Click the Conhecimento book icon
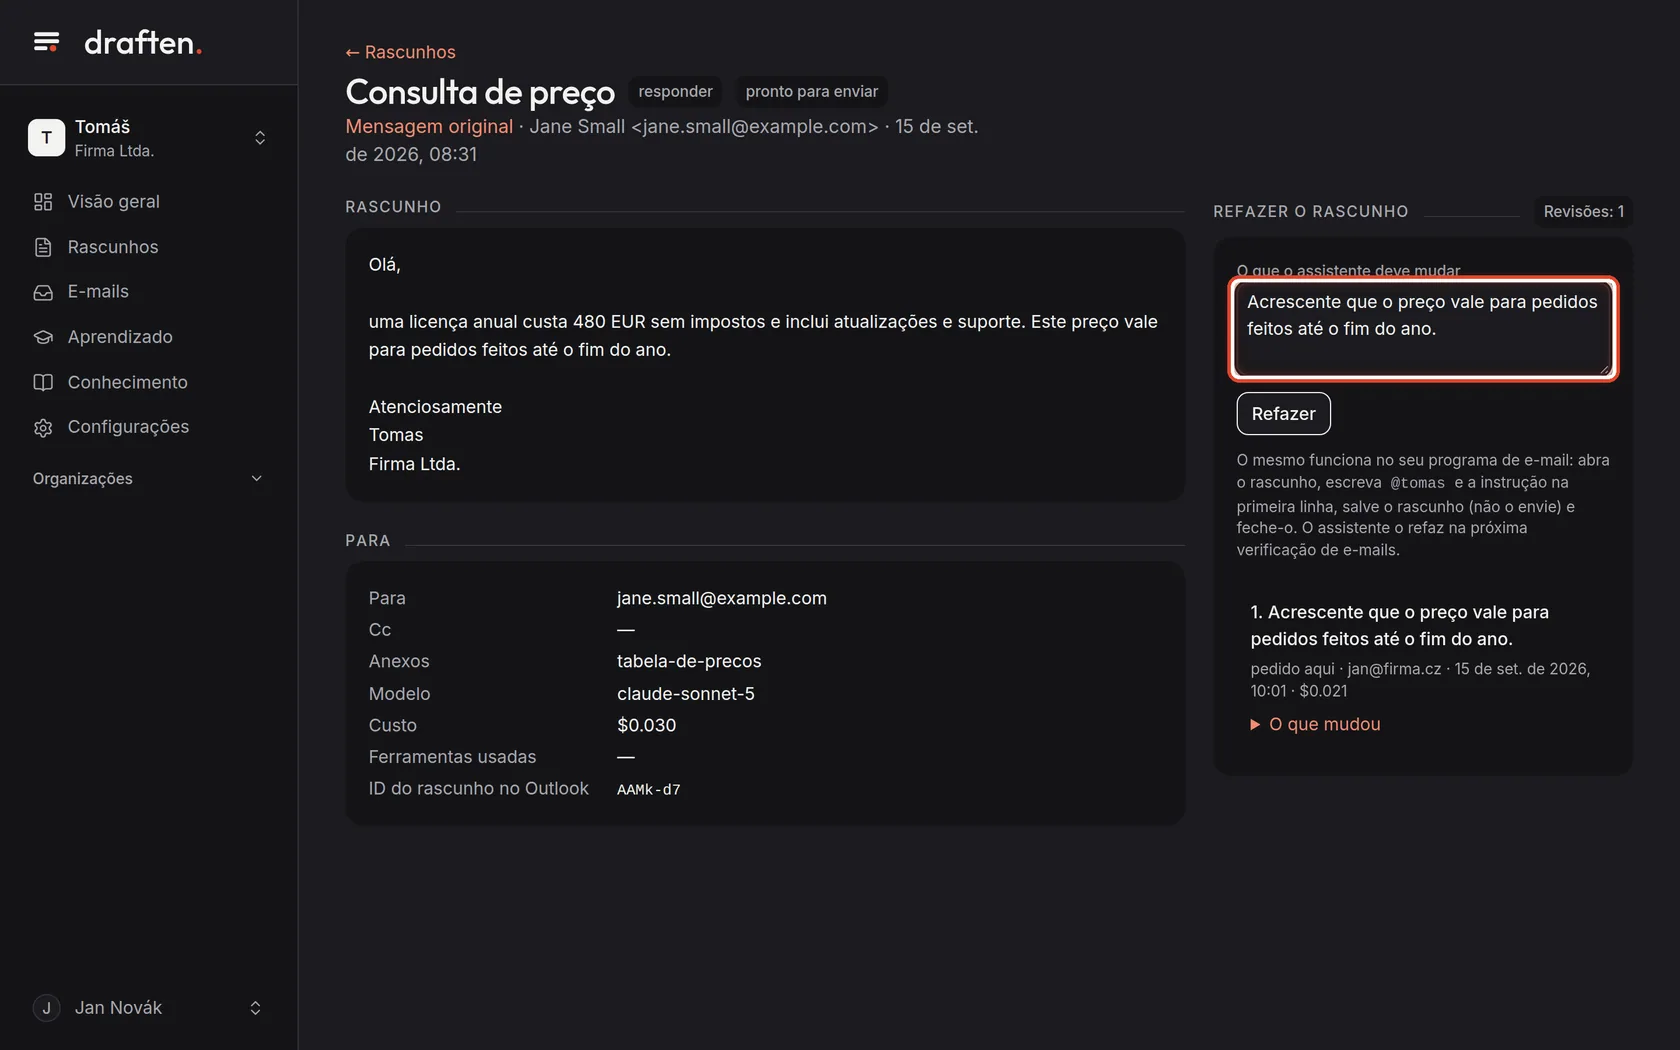Viewport: 1680px width, 1050px height. click(x=43, y=382)
